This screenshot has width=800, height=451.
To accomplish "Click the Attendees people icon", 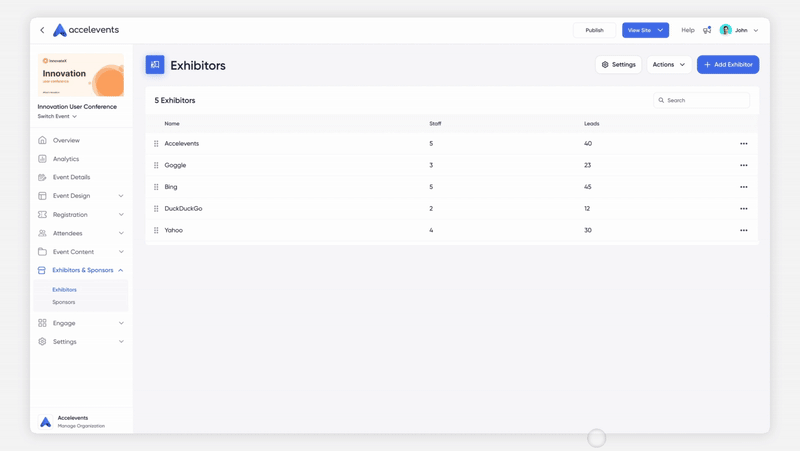I will click(42, 233).
